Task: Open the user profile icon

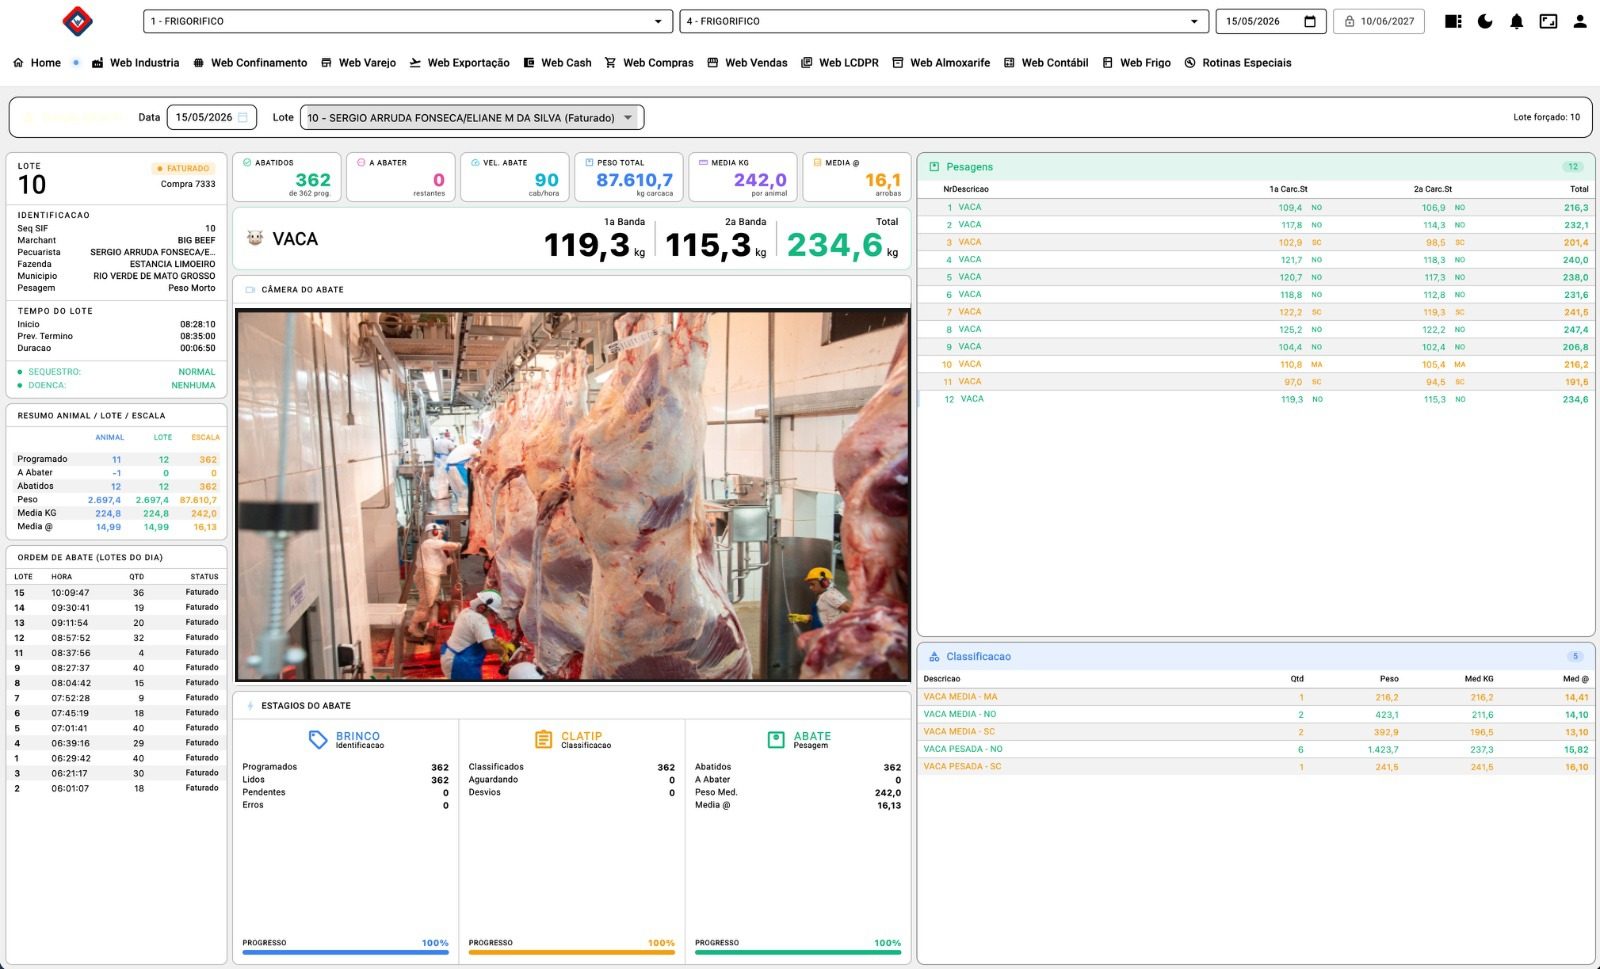Action: point(1580,21)
